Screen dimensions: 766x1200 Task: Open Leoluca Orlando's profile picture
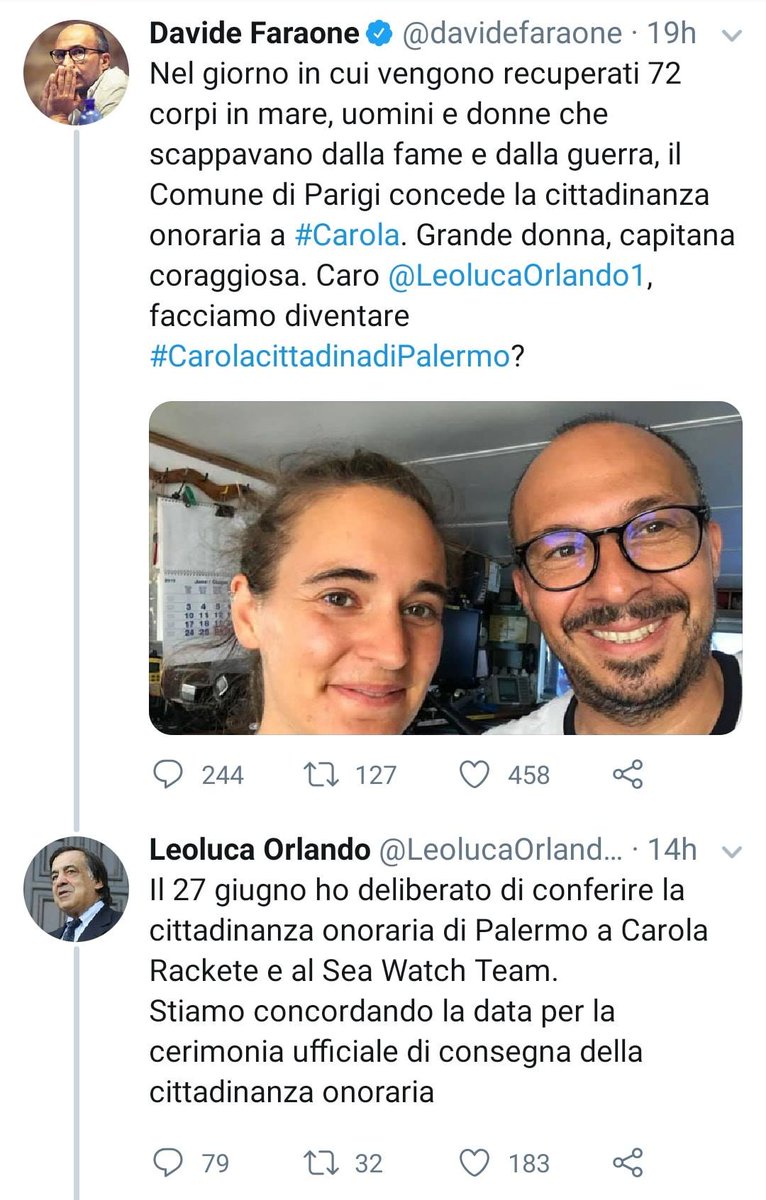[x=76, y=889]
